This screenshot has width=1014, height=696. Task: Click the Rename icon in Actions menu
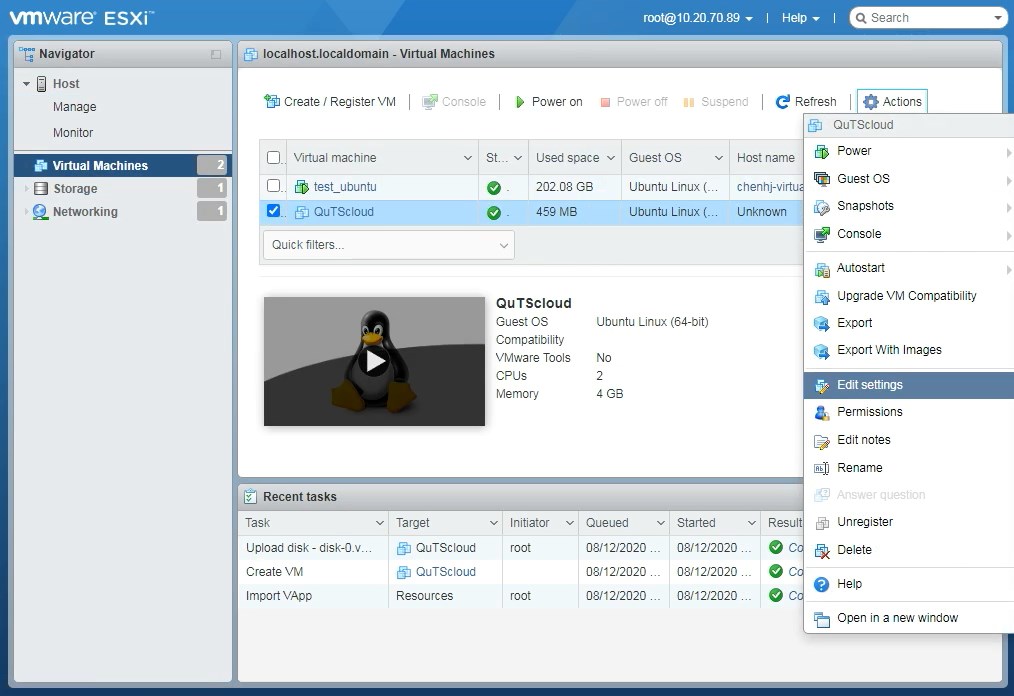tap(822, 468)
